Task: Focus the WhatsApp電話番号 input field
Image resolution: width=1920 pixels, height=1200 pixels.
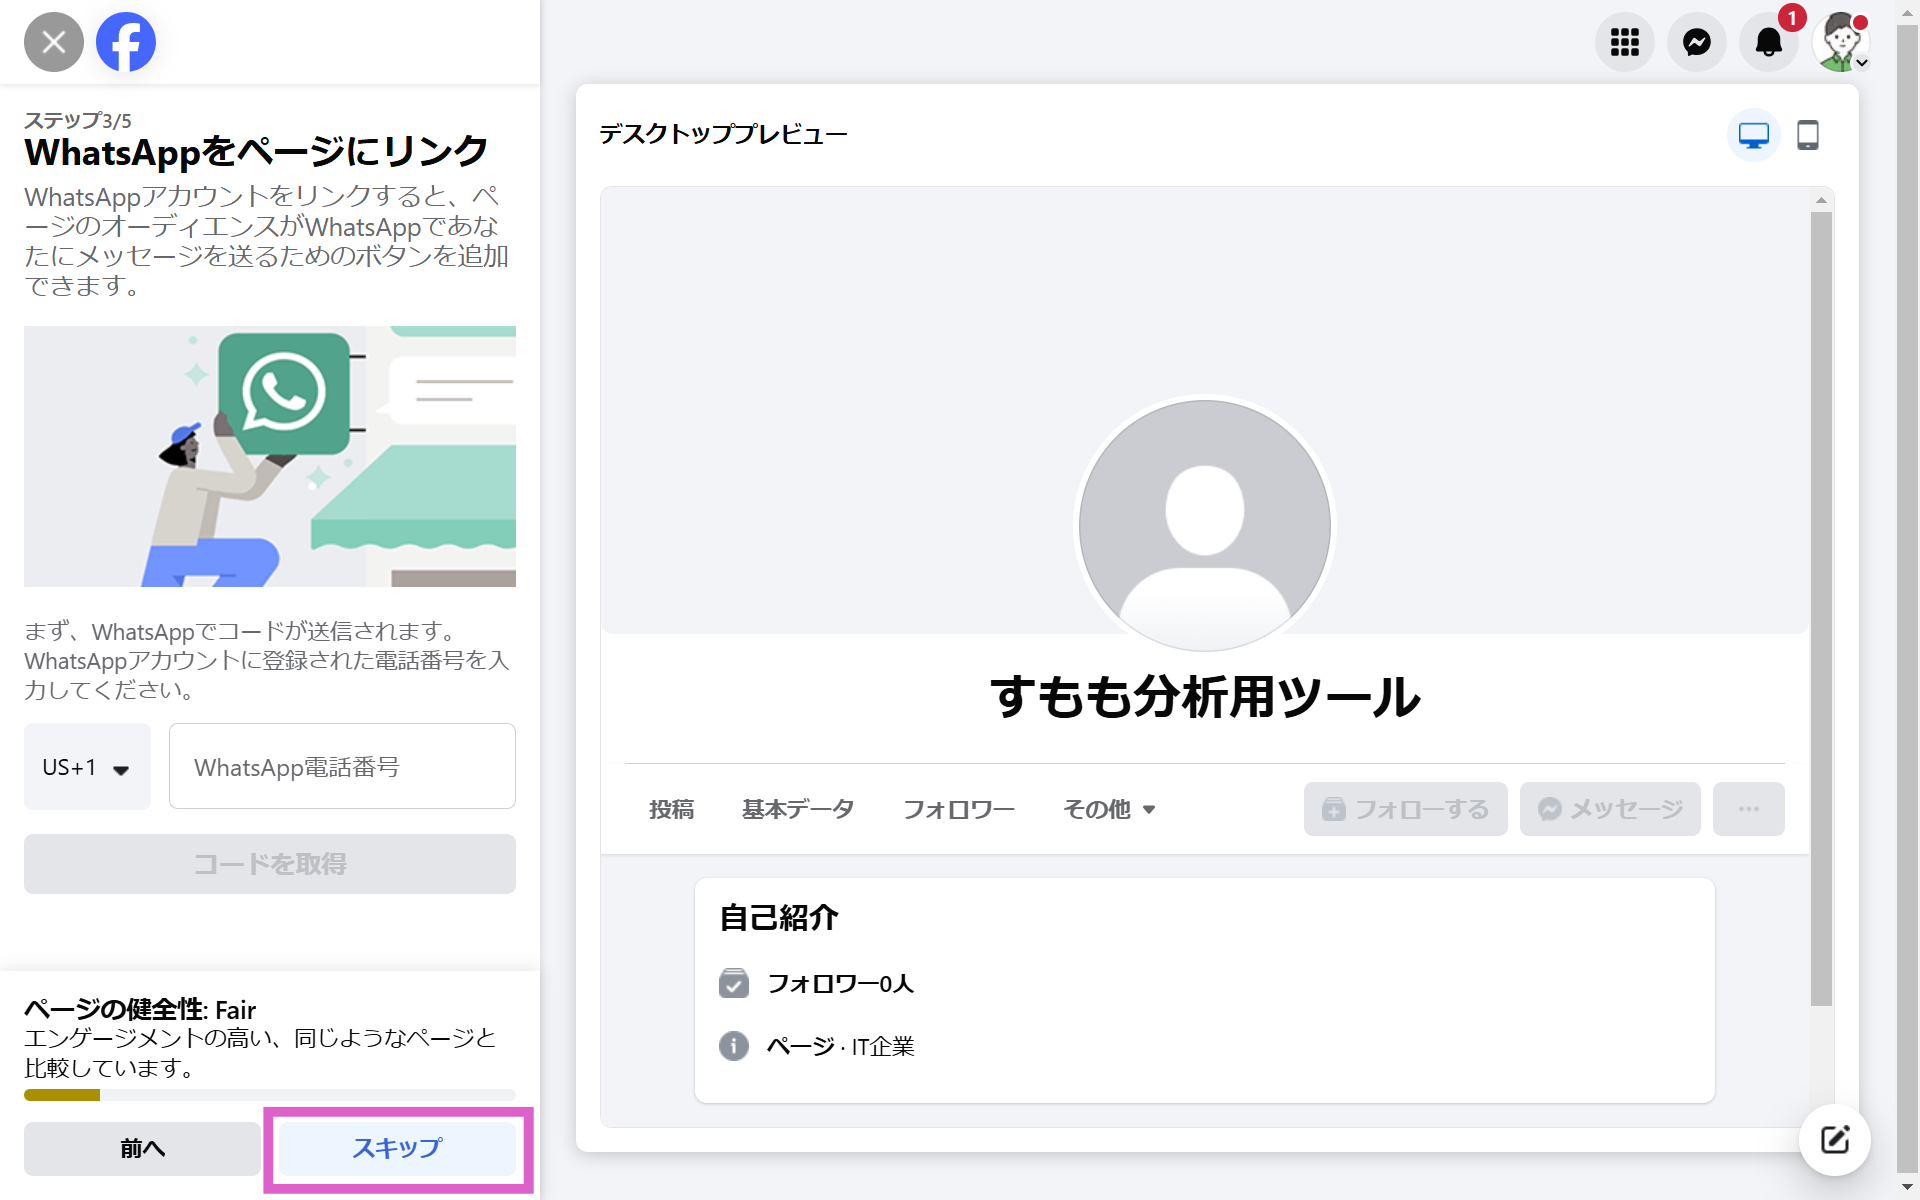Action: pos(342,767)
